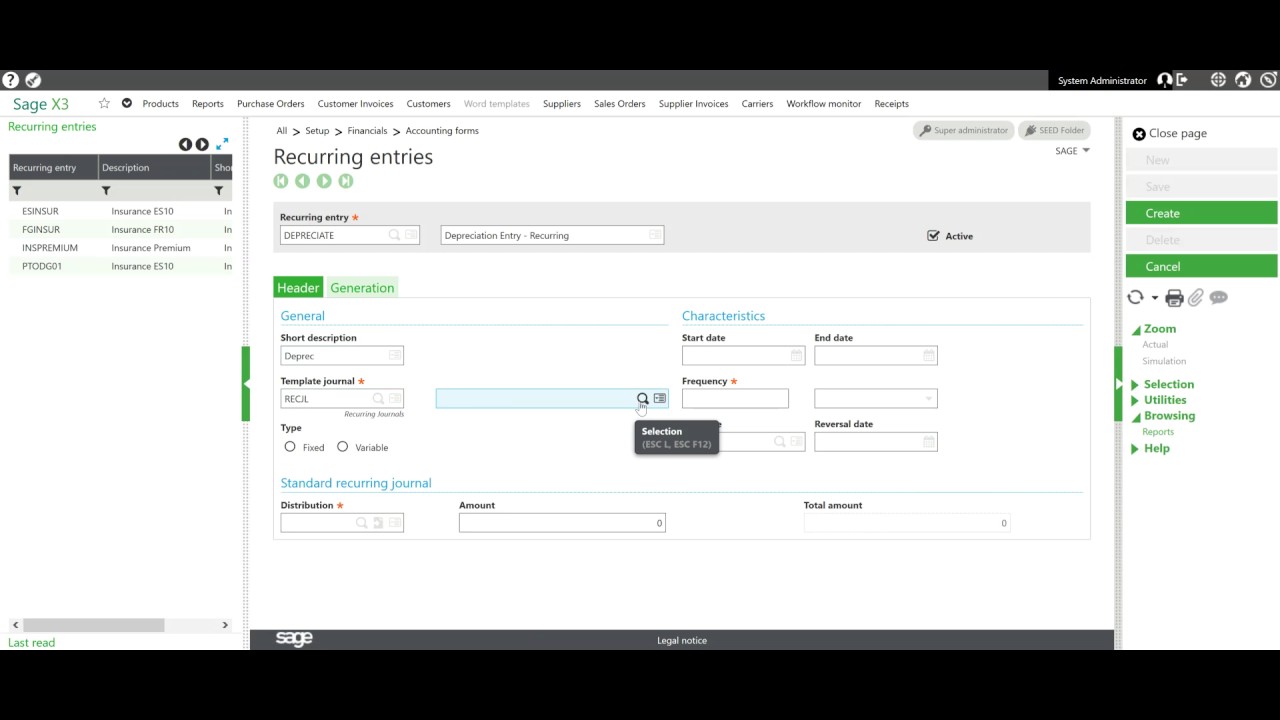Click the globe site map icon
This screenshot has width=1280, height=720.
point(1218,80)
